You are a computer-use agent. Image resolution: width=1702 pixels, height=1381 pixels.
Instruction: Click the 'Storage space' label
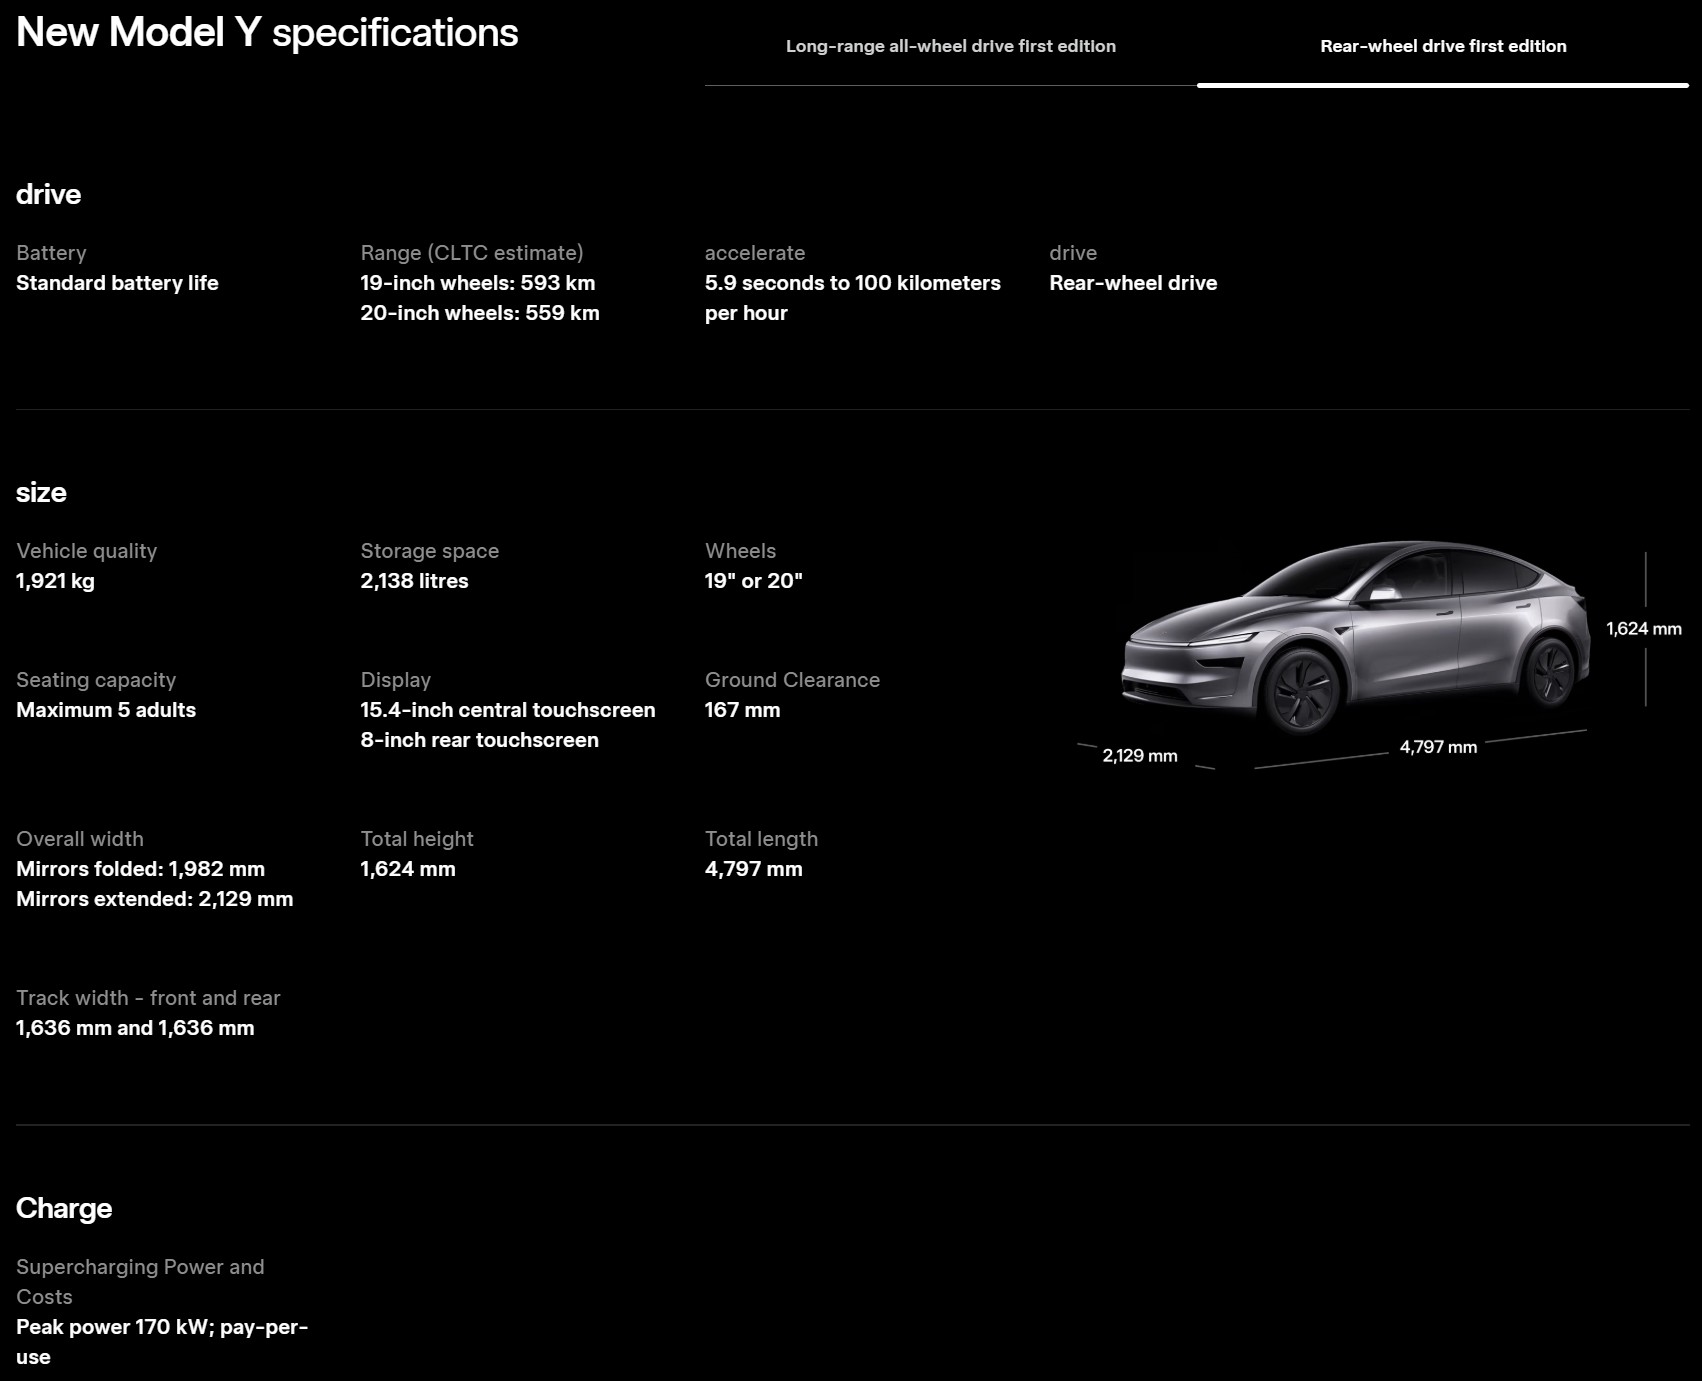pyautogui.click(x=430, y=551)
